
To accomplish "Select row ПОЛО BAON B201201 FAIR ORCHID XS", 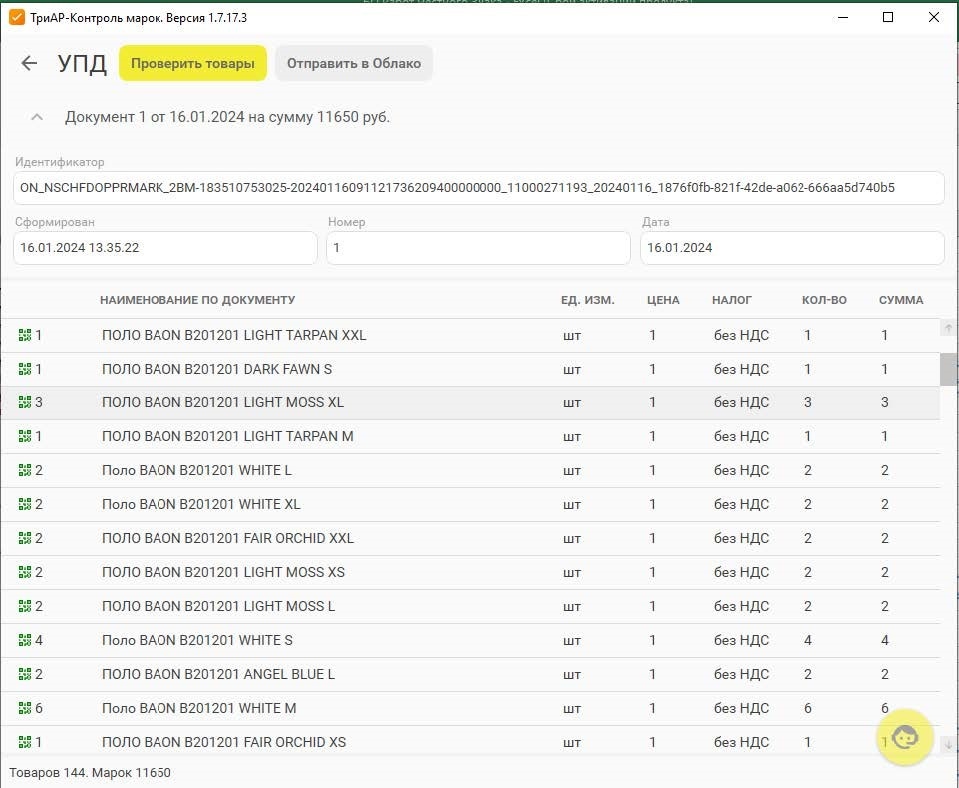I will tap(470, 742).
